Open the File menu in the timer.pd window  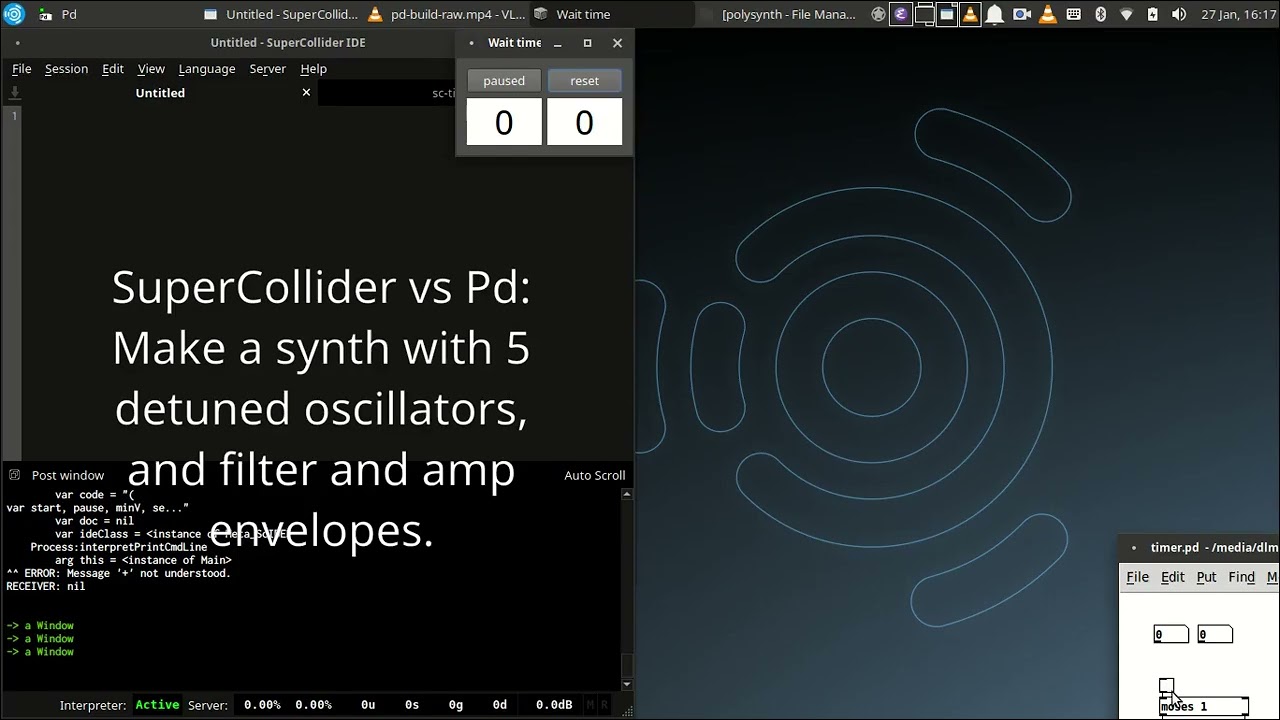pyautogui.click(x=1138, y=577)
